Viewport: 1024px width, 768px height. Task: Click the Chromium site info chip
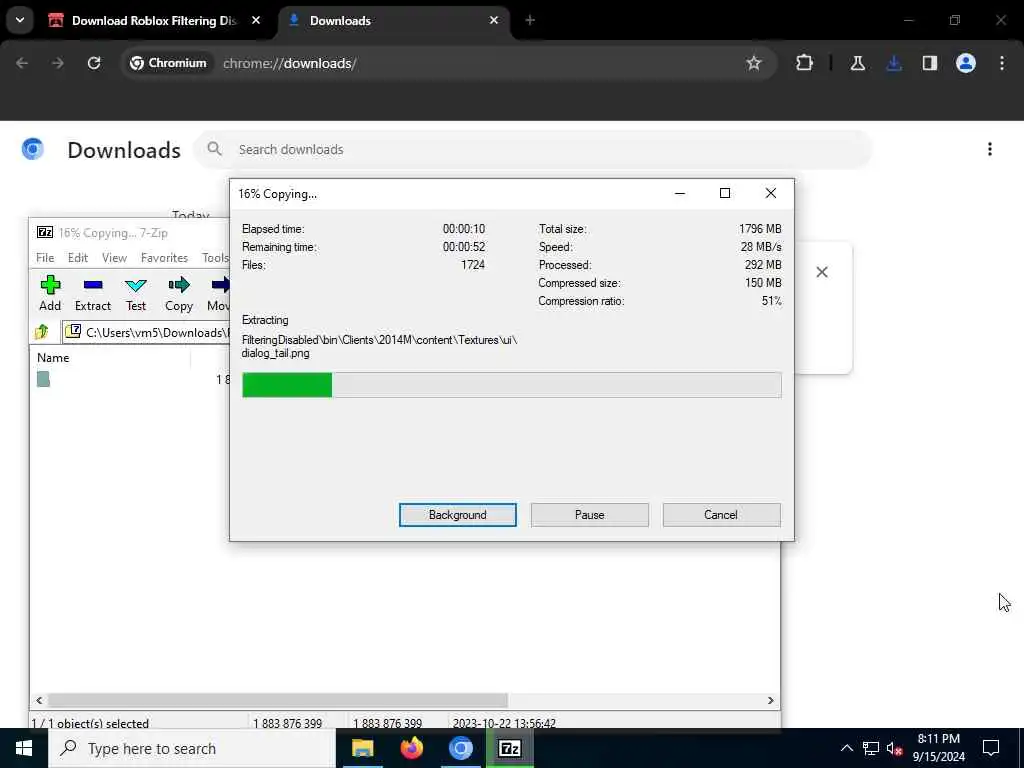[x=168, y=63]
